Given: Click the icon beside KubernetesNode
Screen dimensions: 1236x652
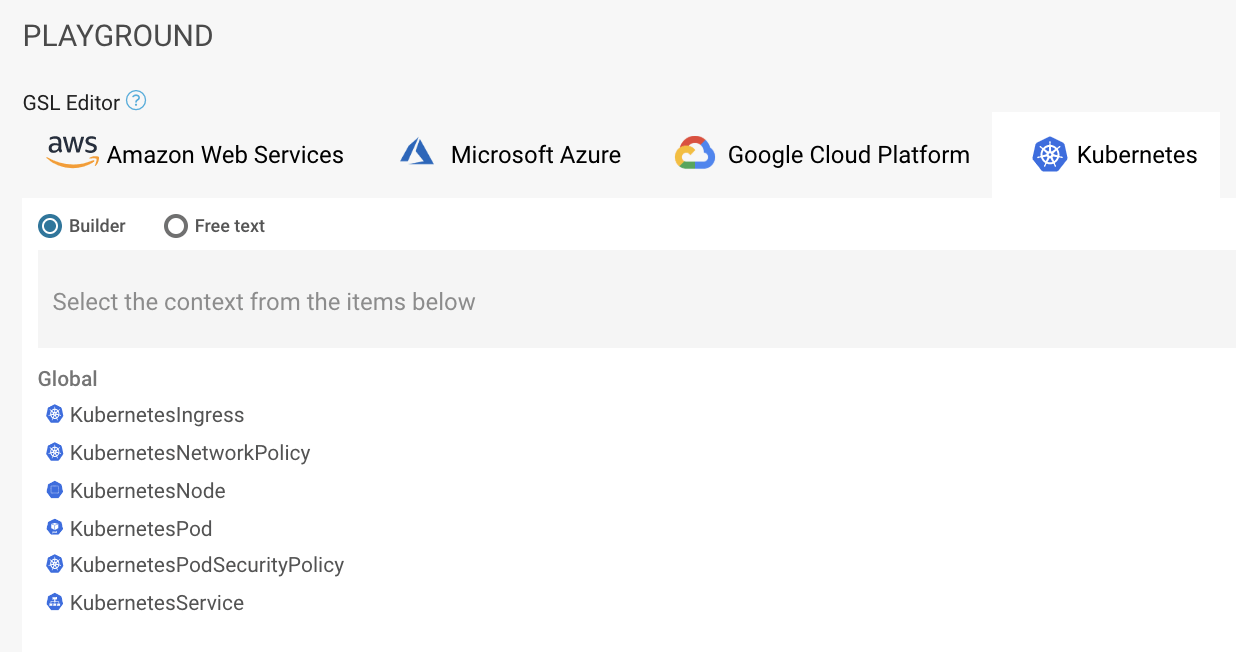Looking at the screenshot, I should (x=55, y=490).
